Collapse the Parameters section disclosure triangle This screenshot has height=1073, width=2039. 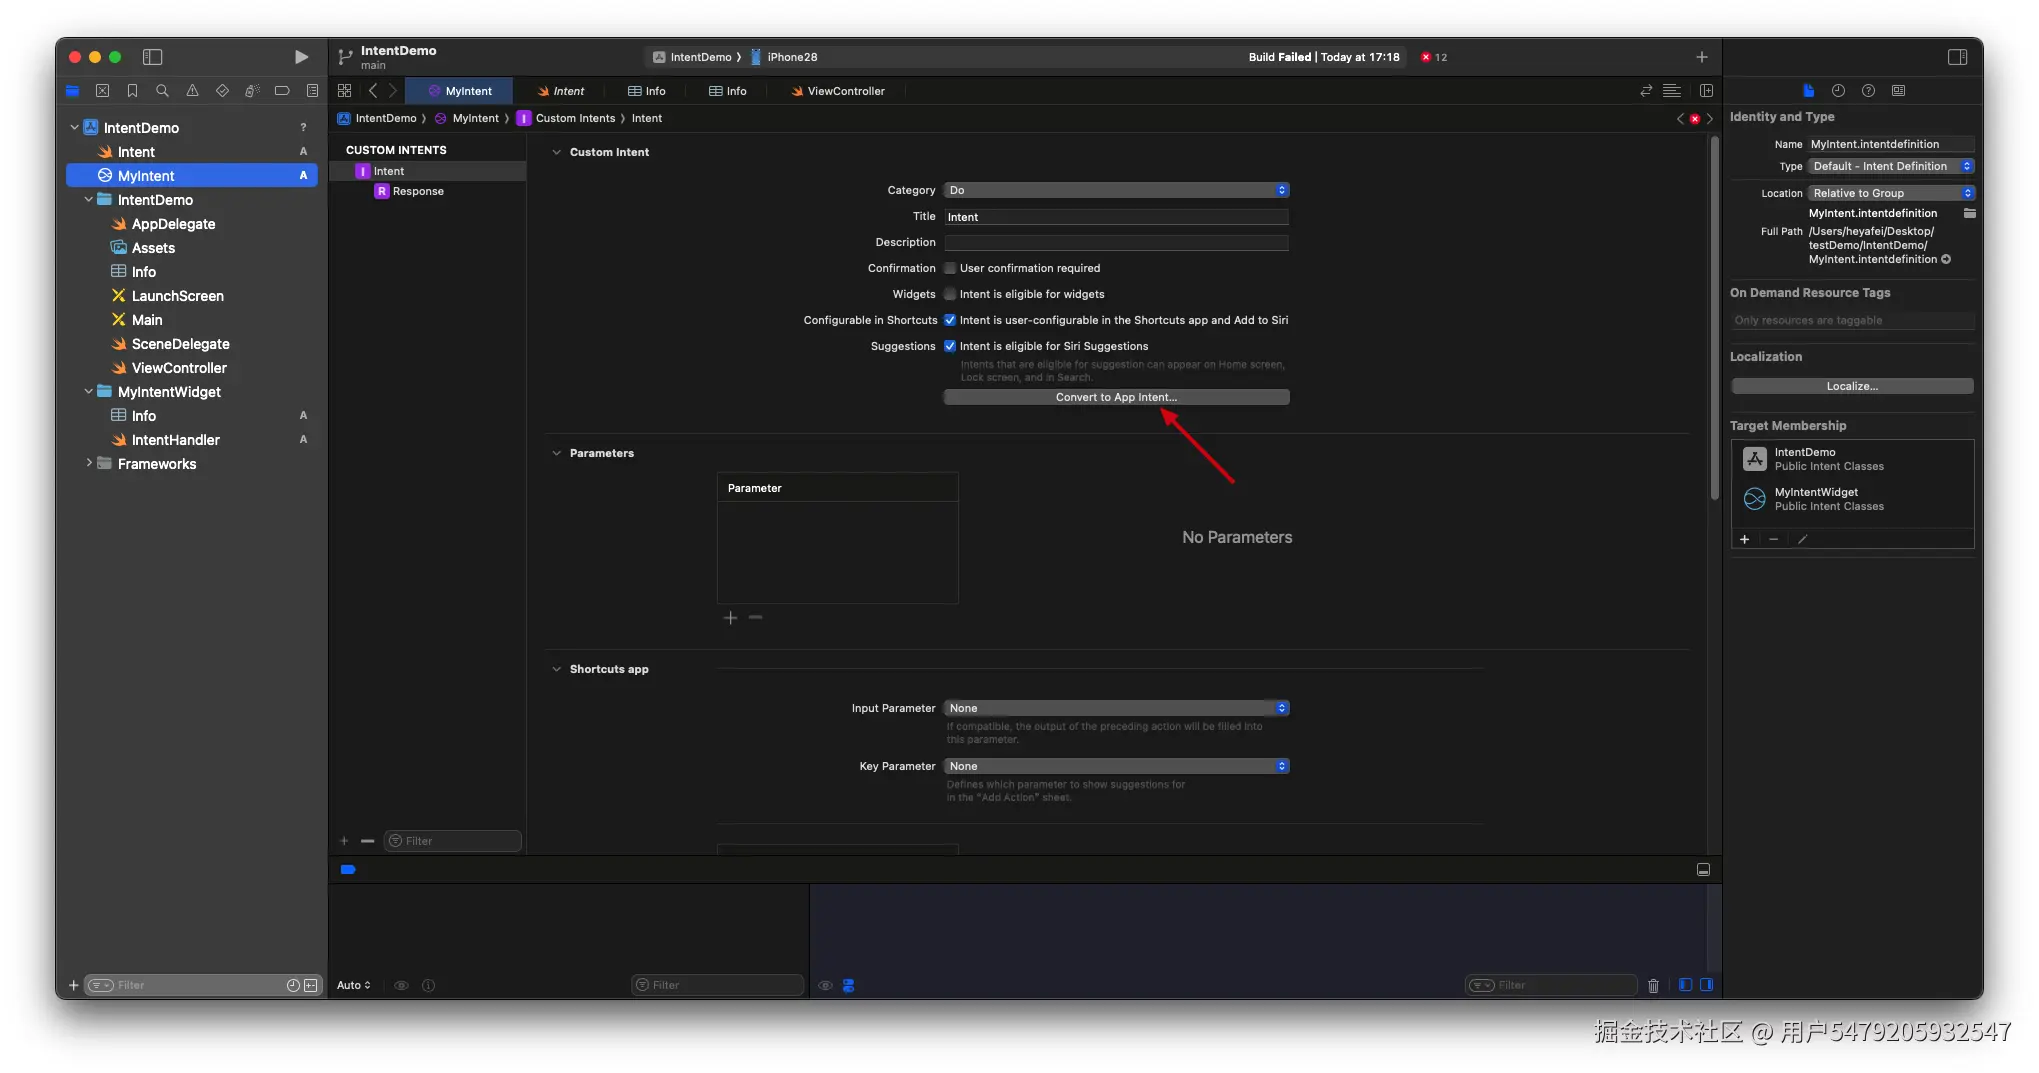[x=557, y=453]
